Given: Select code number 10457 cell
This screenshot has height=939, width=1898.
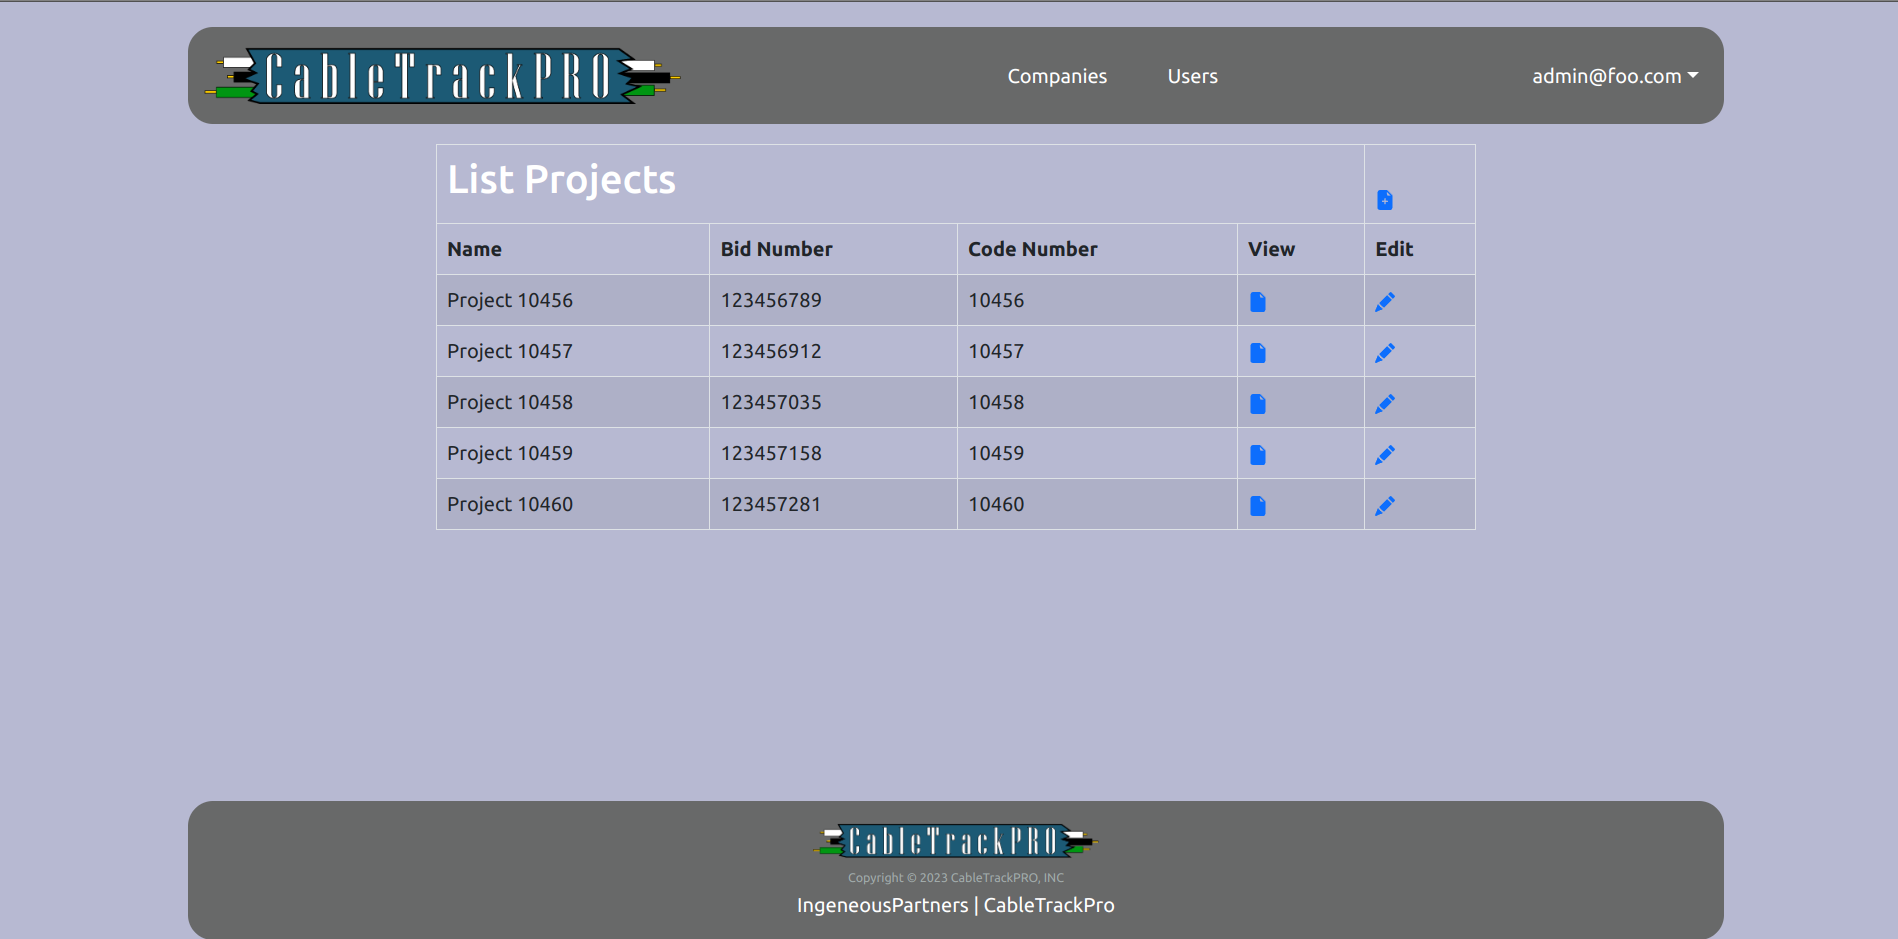Looking at the screenshot, I should [1097, 351].
